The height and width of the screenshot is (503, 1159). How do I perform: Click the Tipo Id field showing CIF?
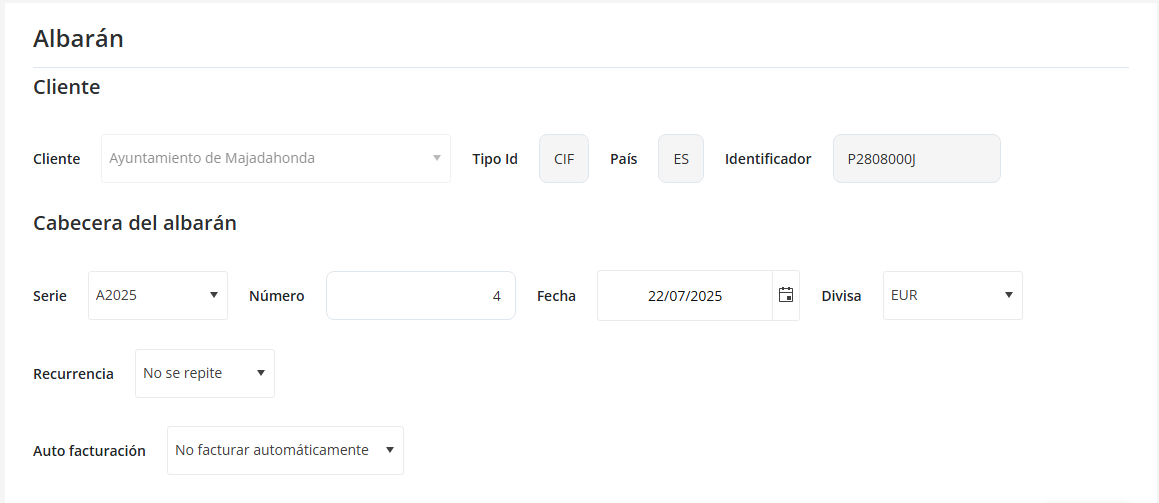(x=564, y=159)
